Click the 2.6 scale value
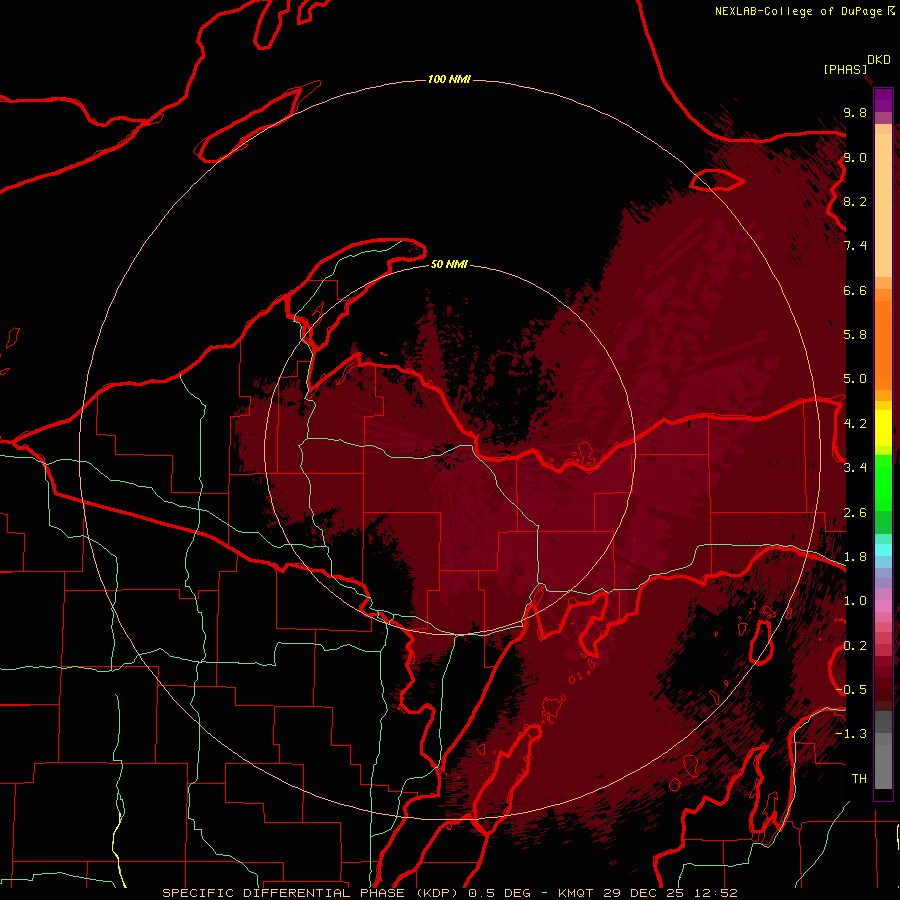Viewport: 900px width, 900px height. [x=855, y=513]
